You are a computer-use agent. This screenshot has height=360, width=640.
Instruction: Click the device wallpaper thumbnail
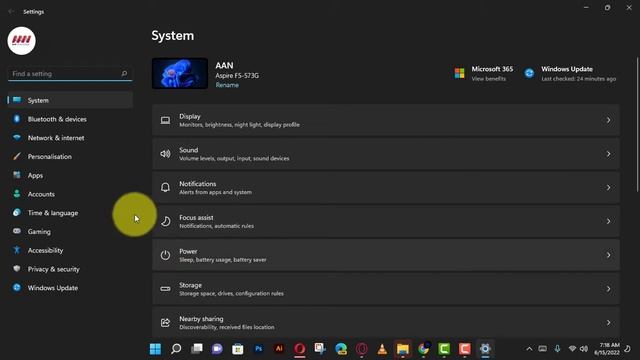(x=180, y=73)
